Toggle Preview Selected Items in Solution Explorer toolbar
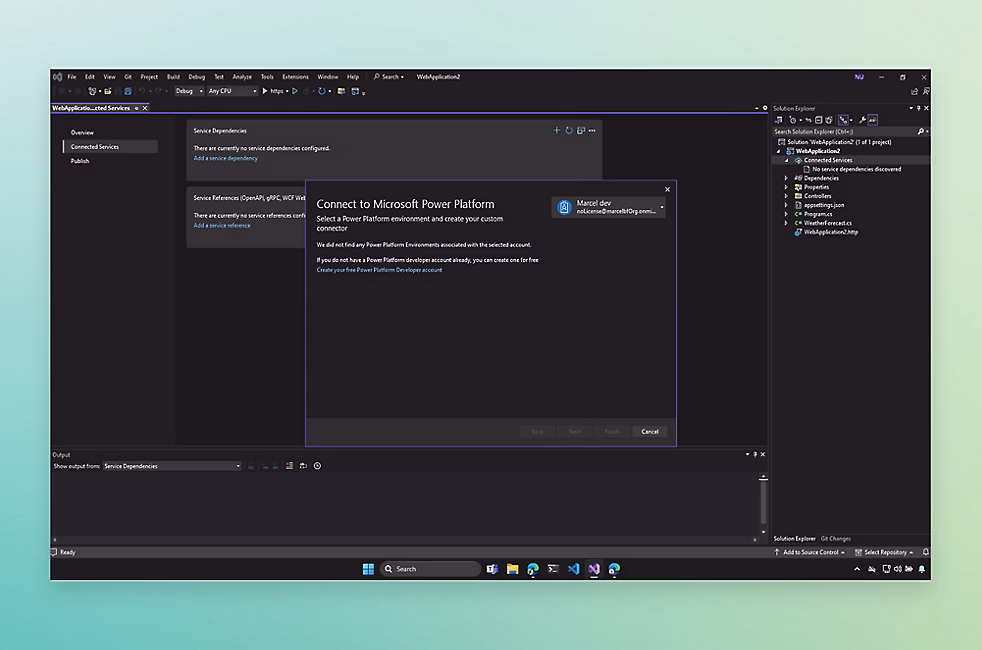The width and height of the screenshot is (982, 650). (872, 120)
